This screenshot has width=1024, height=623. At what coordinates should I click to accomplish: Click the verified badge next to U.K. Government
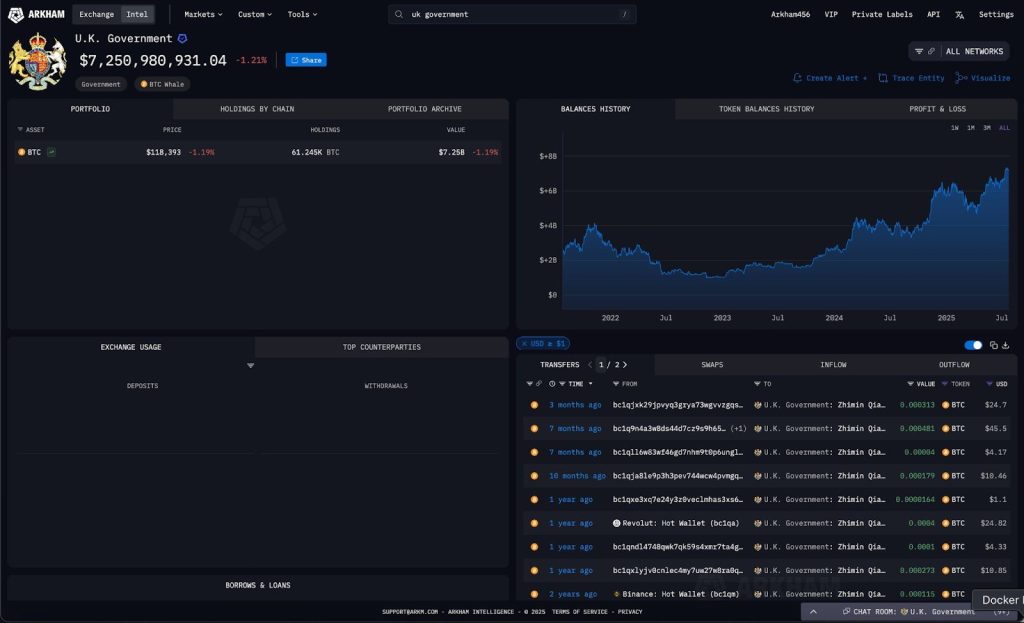[x=182, y=39]
